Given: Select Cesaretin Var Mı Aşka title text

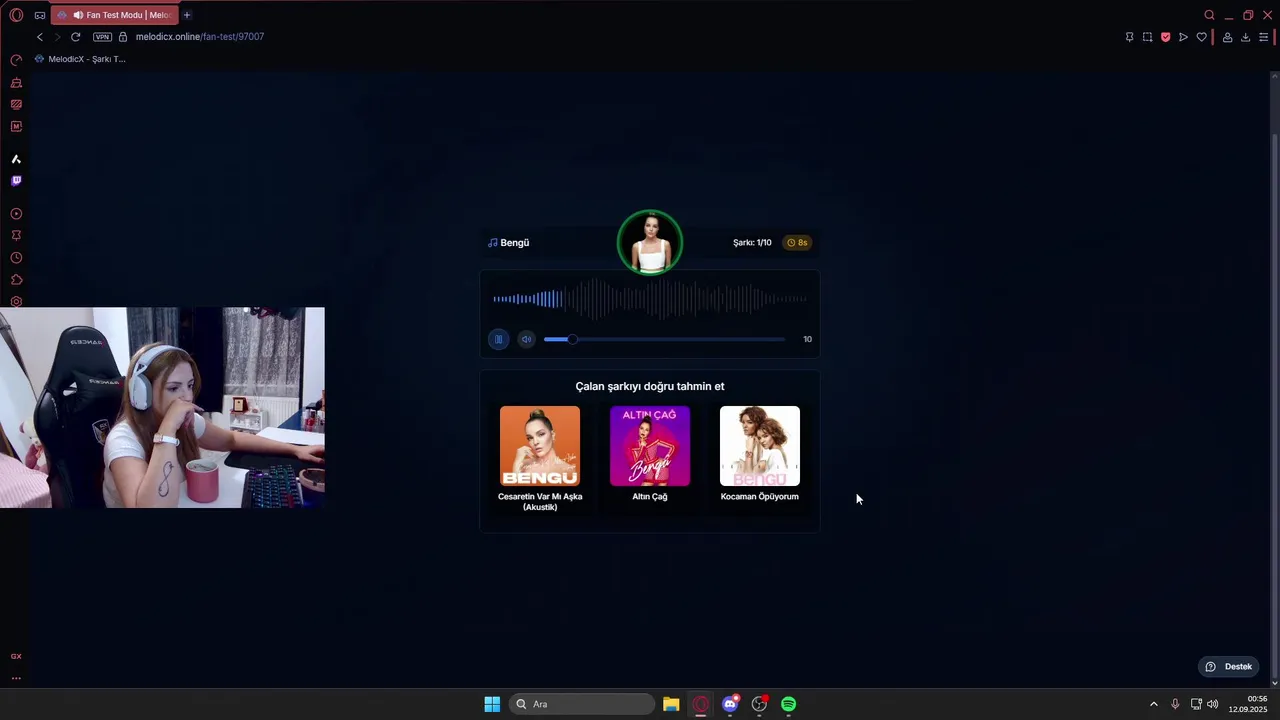Looking at the screenshot, I should pos(540,502).
